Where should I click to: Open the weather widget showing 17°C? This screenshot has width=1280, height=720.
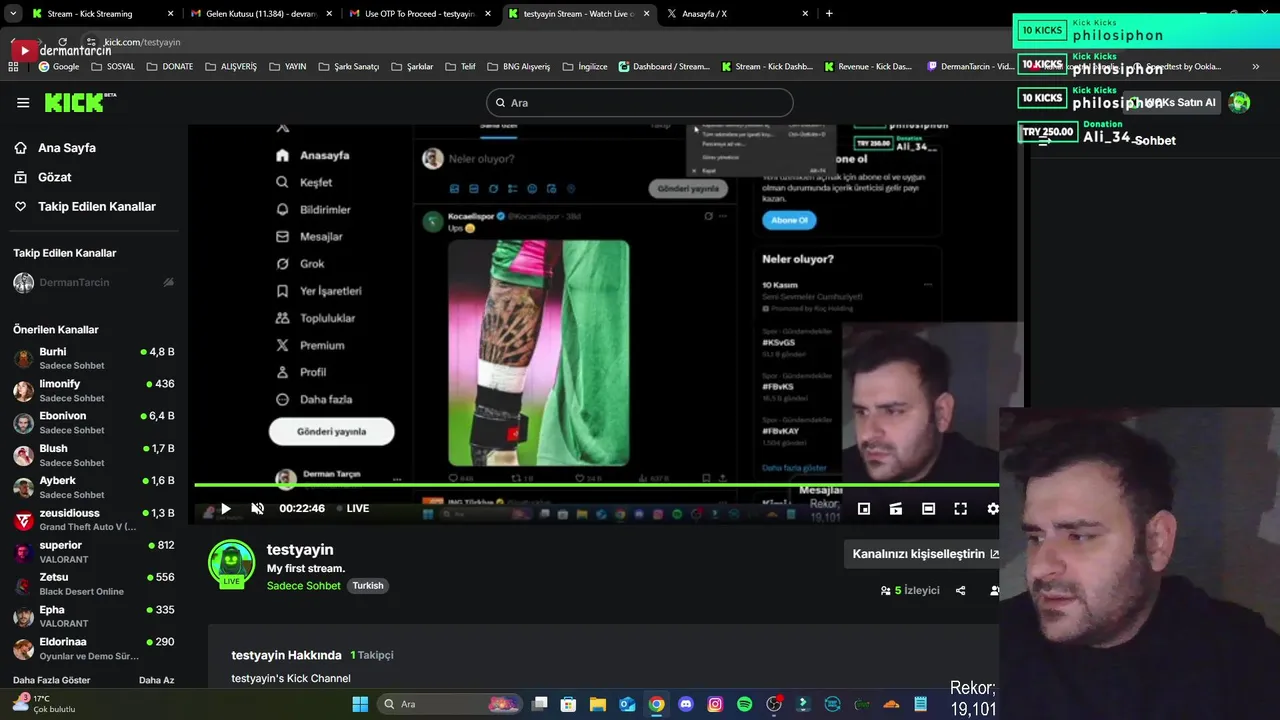(x=44, y=704)
